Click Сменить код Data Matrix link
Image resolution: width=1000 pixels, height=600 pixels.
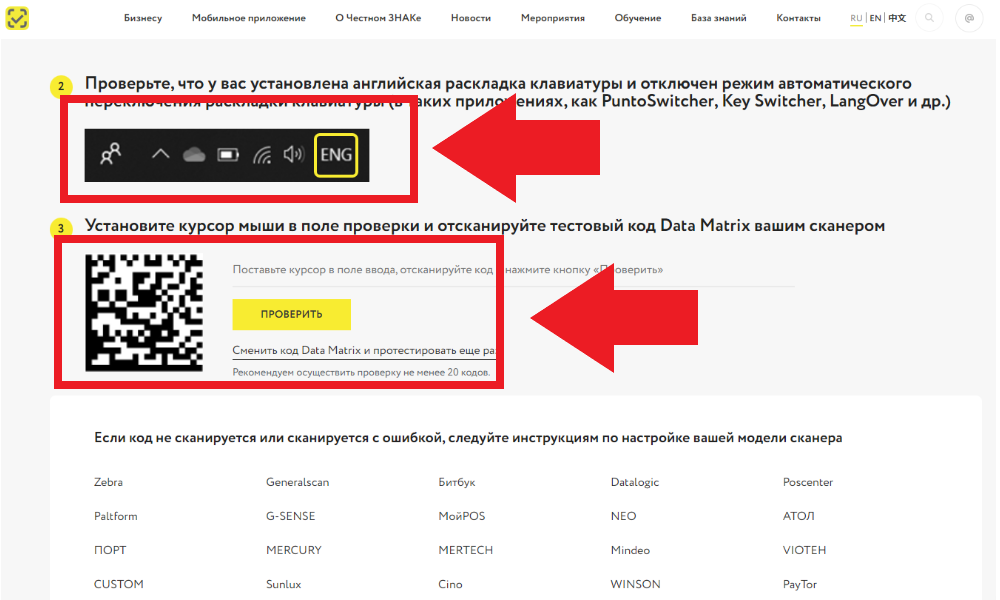pyautogui.click(x=364, y=351)
